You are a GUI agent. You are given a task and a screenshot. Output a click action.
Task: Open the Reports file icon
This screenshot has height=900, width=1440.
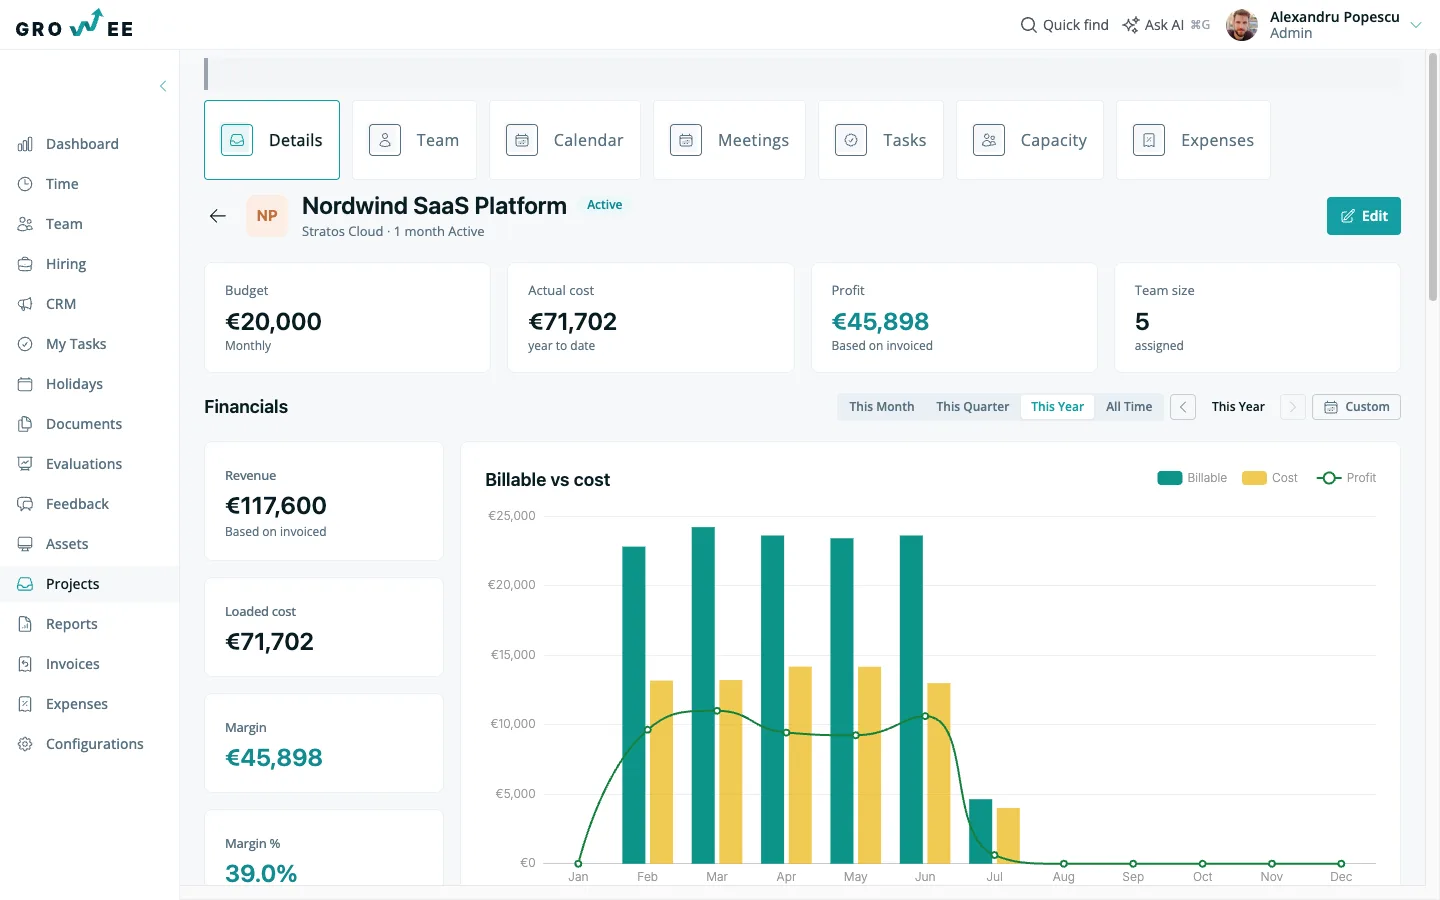tap(25, 624)
